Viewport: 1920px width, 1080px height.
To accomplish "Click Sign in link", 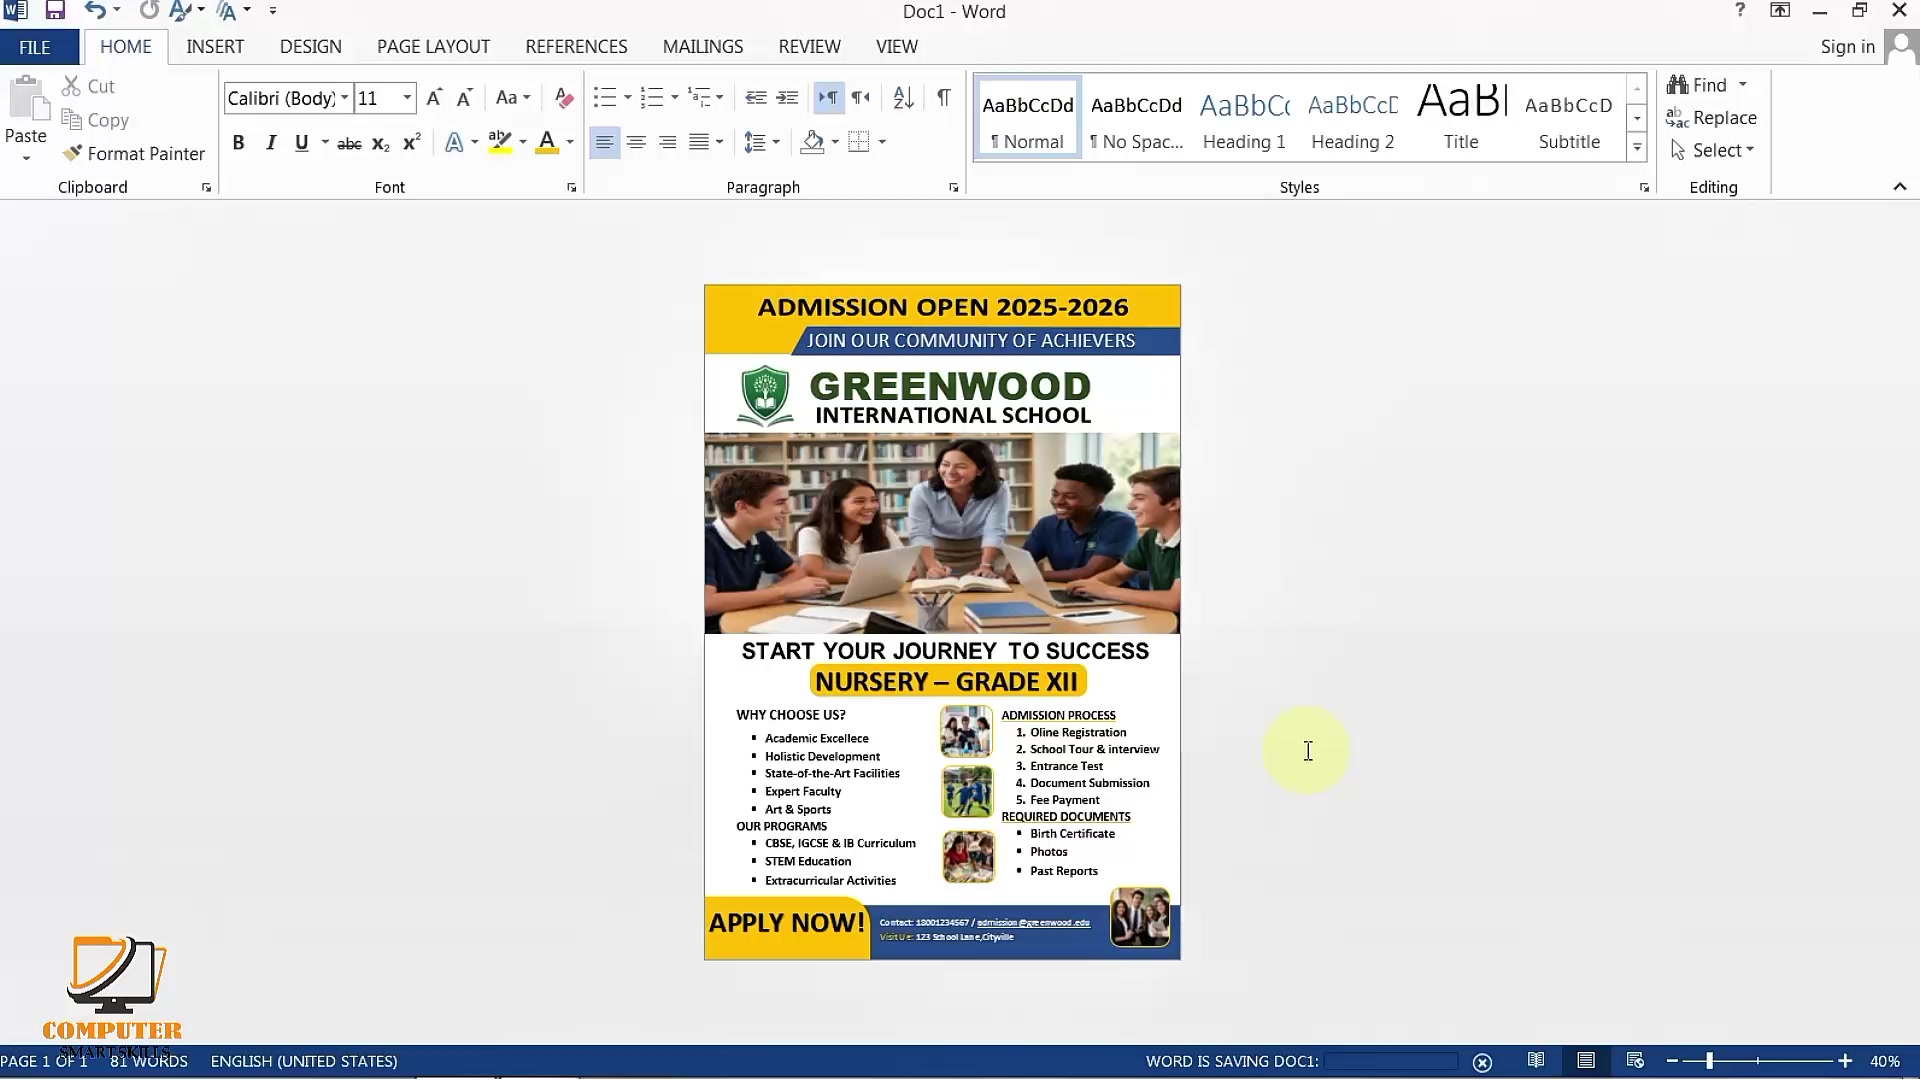I will (1847, 47).
